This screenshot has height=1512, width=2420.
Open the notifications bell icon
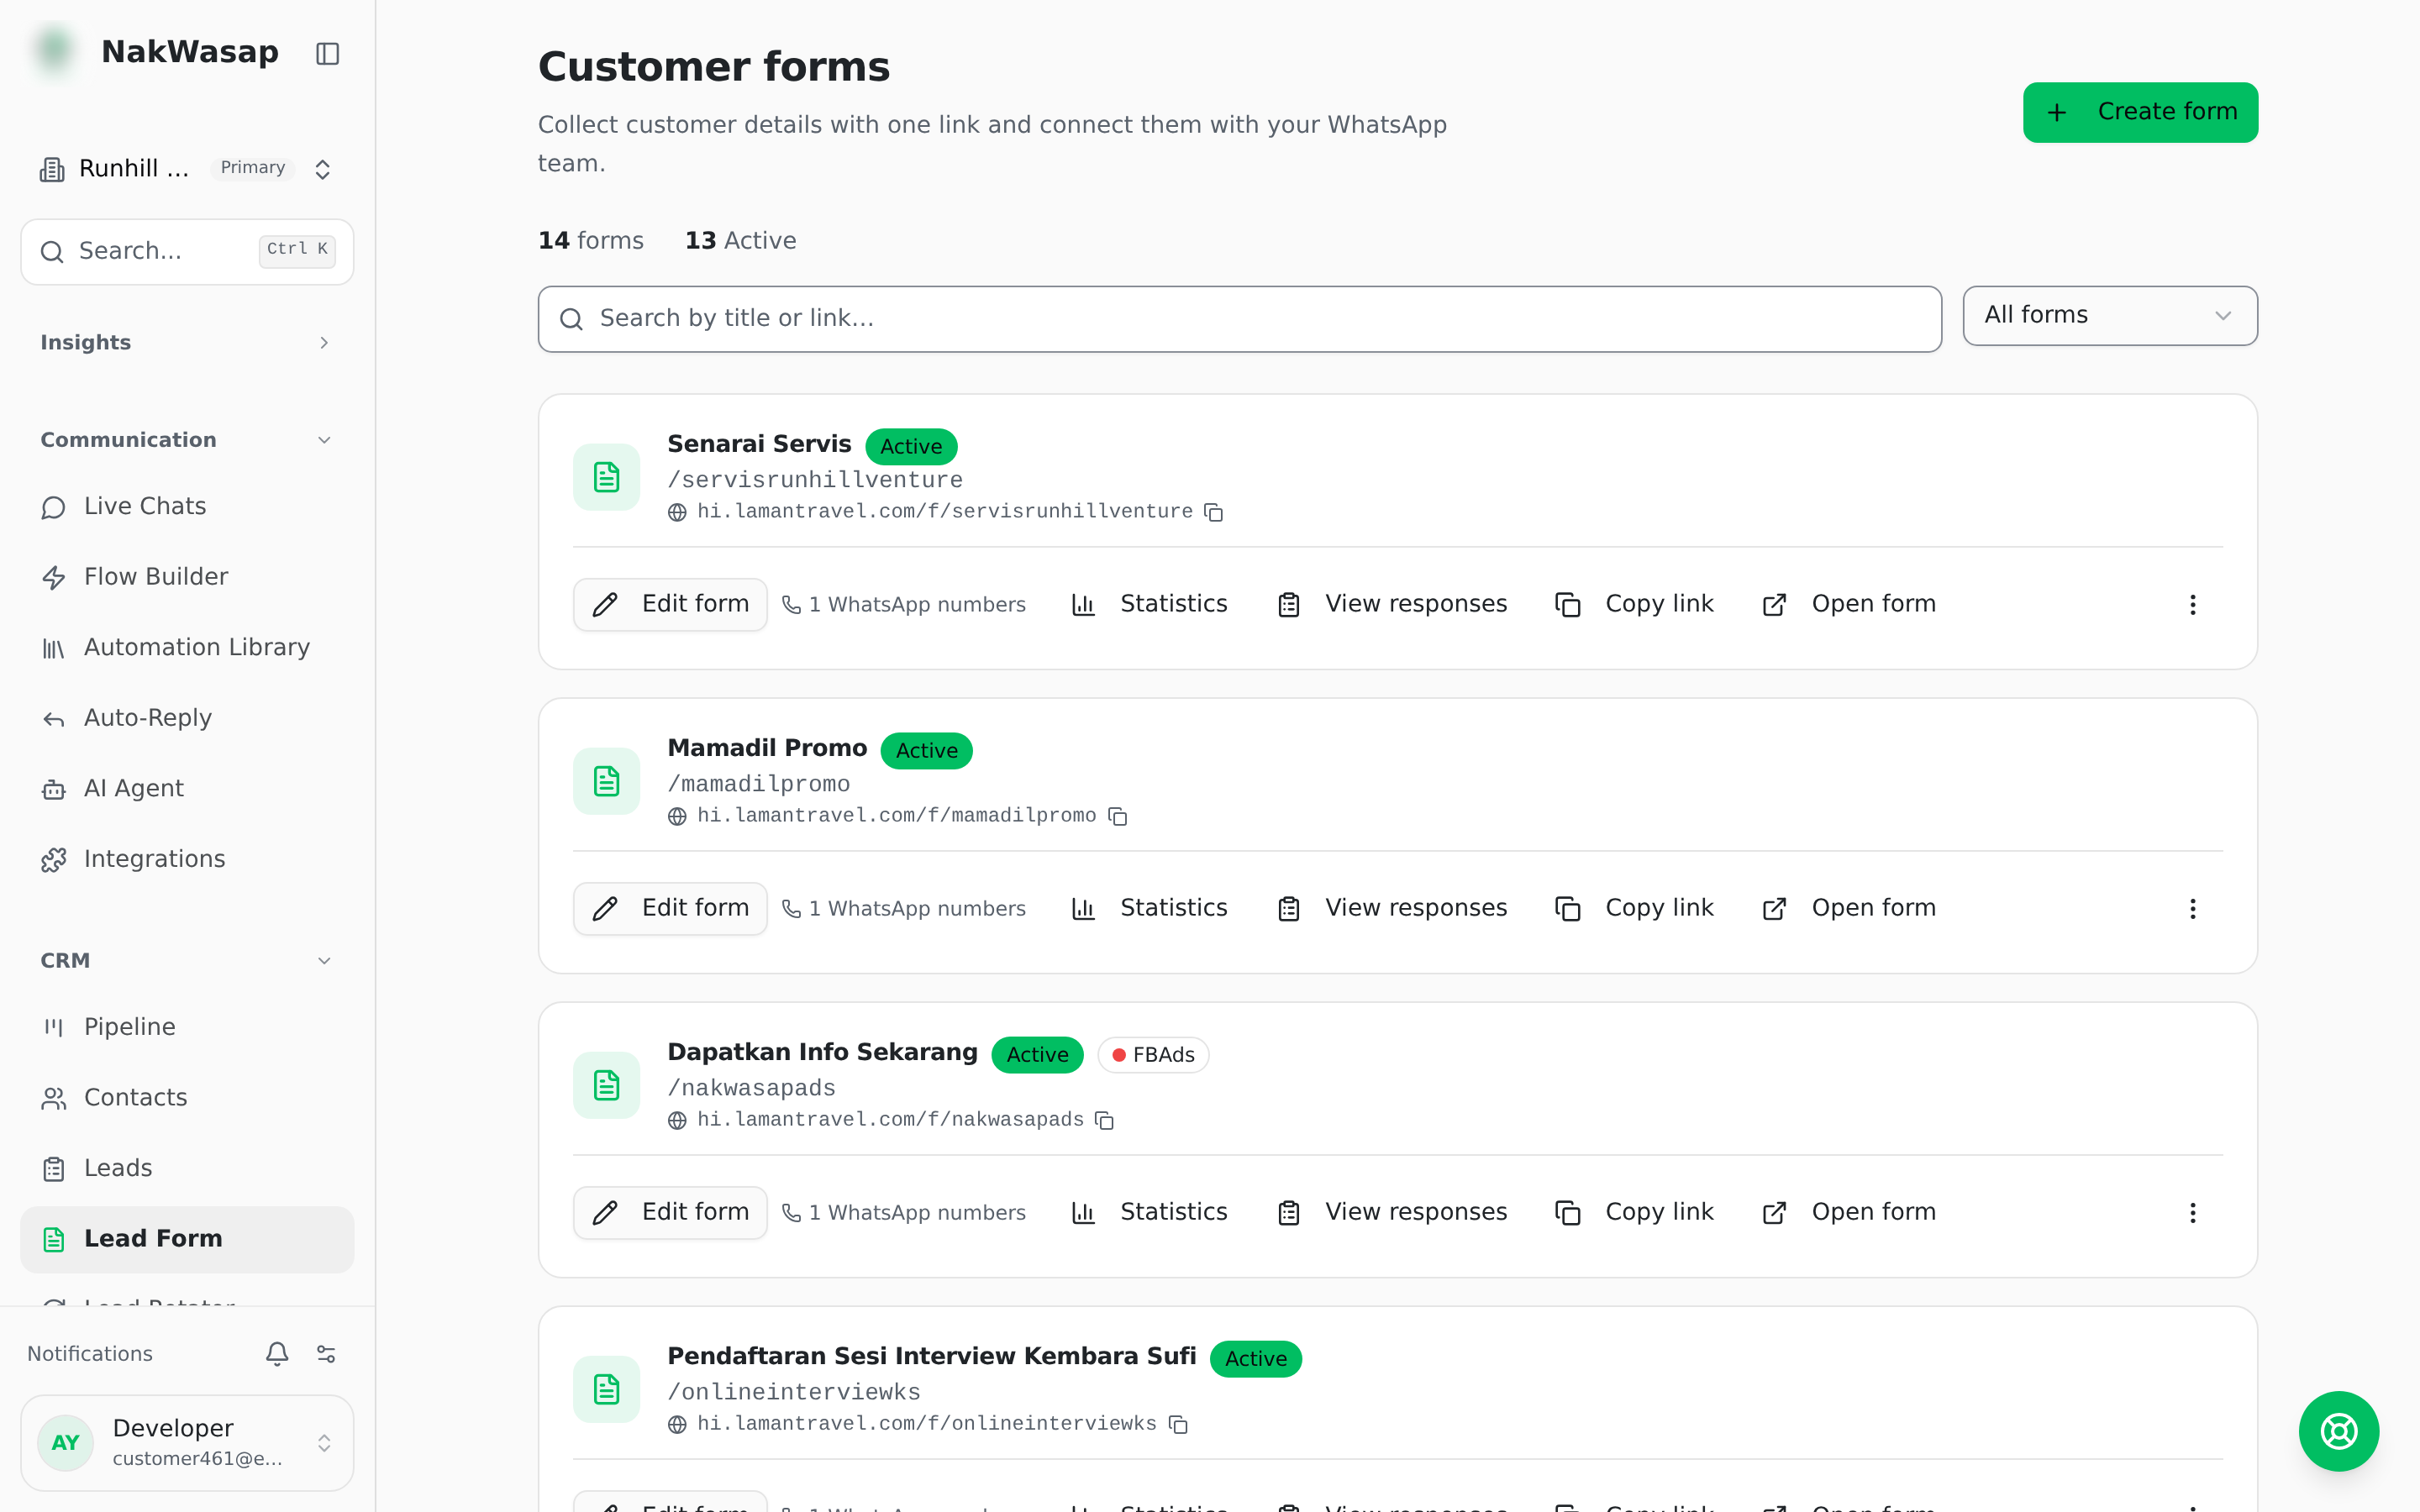point(277,1353)
